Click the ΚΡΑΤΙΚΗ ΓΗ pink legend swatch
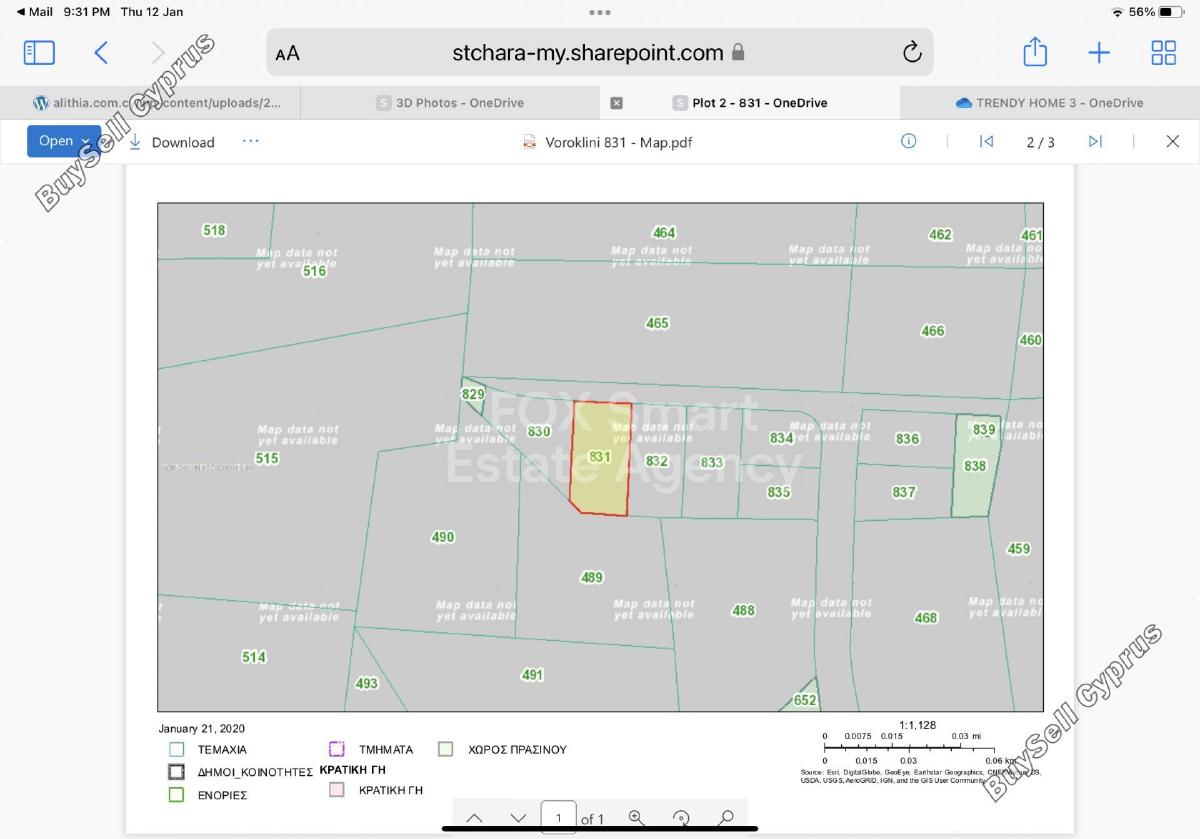The image size is (1200, 839). point(337,790)
